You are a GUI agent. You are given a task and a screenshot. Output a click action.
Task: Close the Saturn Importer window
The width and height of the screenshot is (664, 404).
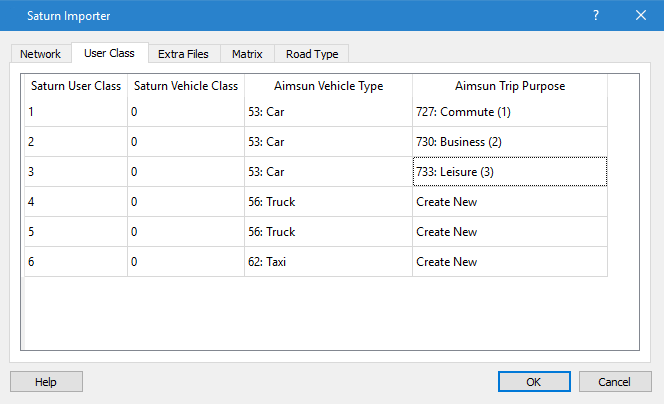[x=641, y=16]
